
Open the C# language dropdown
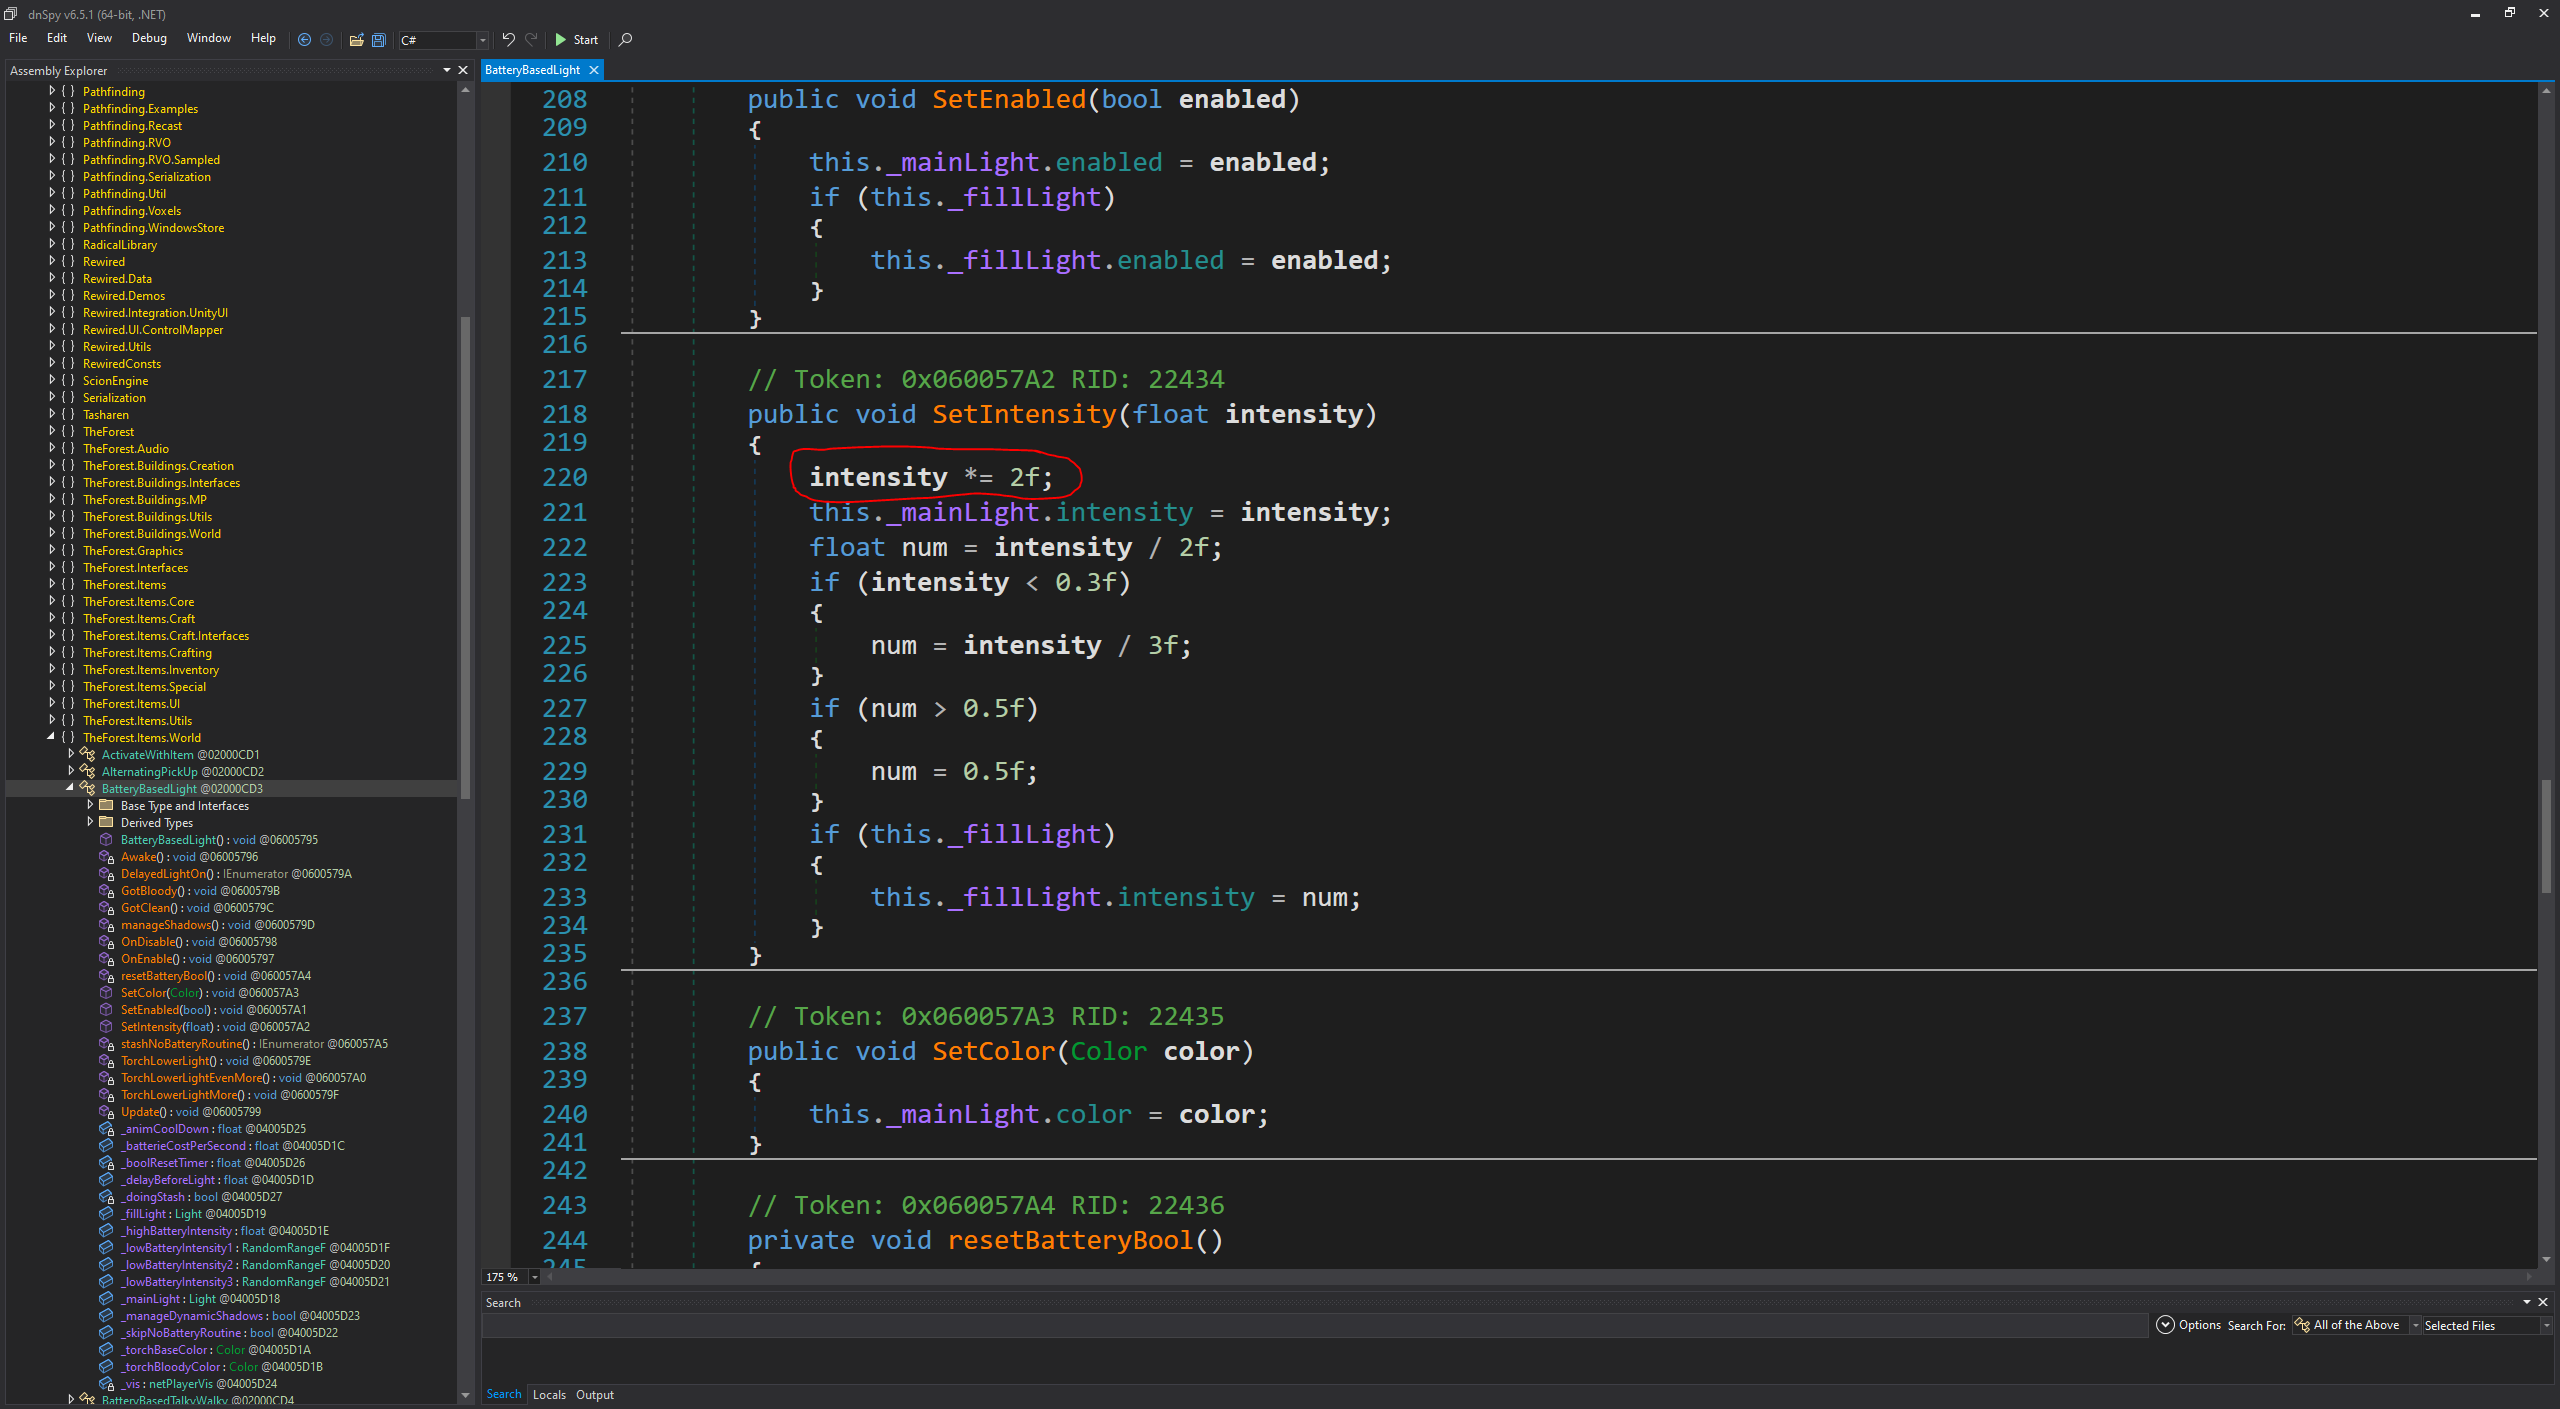[483, 40]
